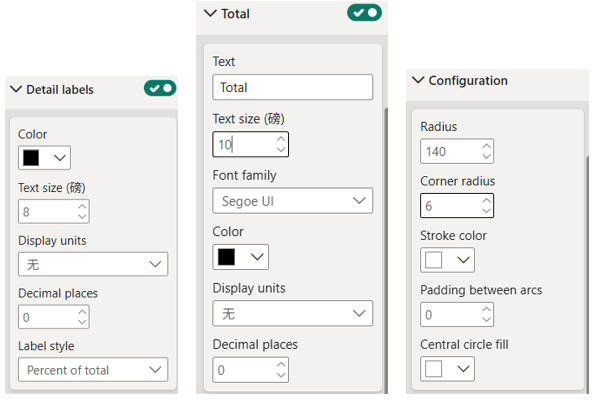Open Central circle fill color dropdown
The image size is (593, 400).
coord(447,369)
